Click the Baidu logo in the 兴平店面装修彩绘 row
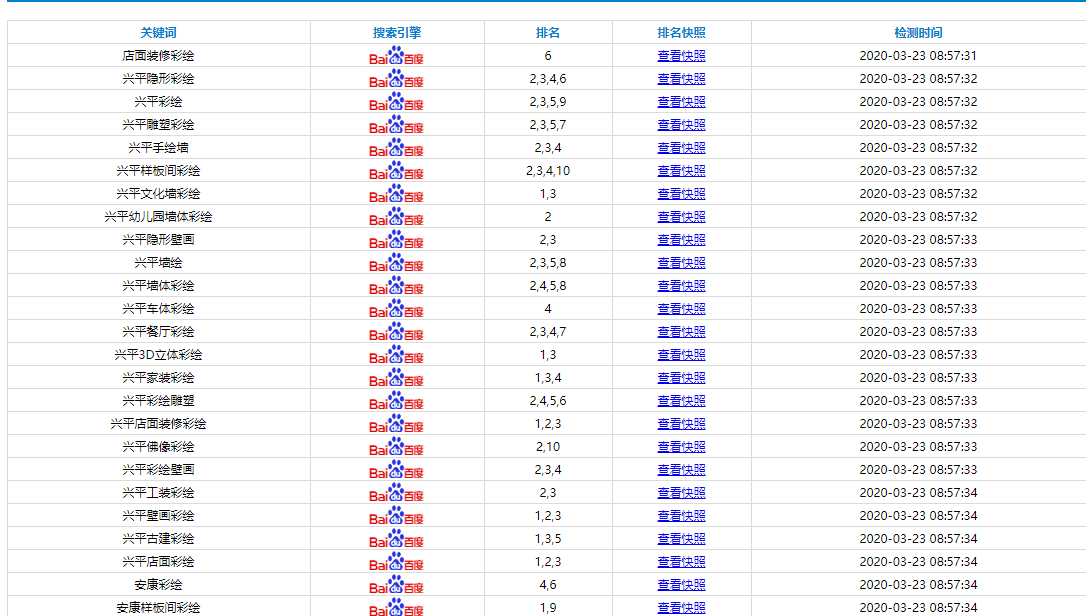 (396, 423)
